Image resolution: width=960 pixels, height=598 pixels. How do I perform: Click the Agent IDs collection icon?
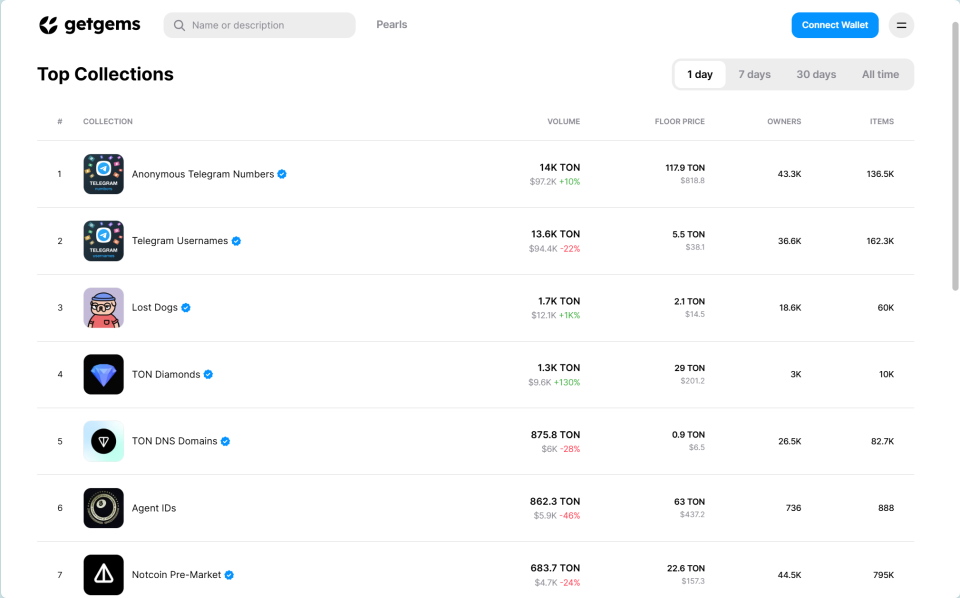[103, 508]
